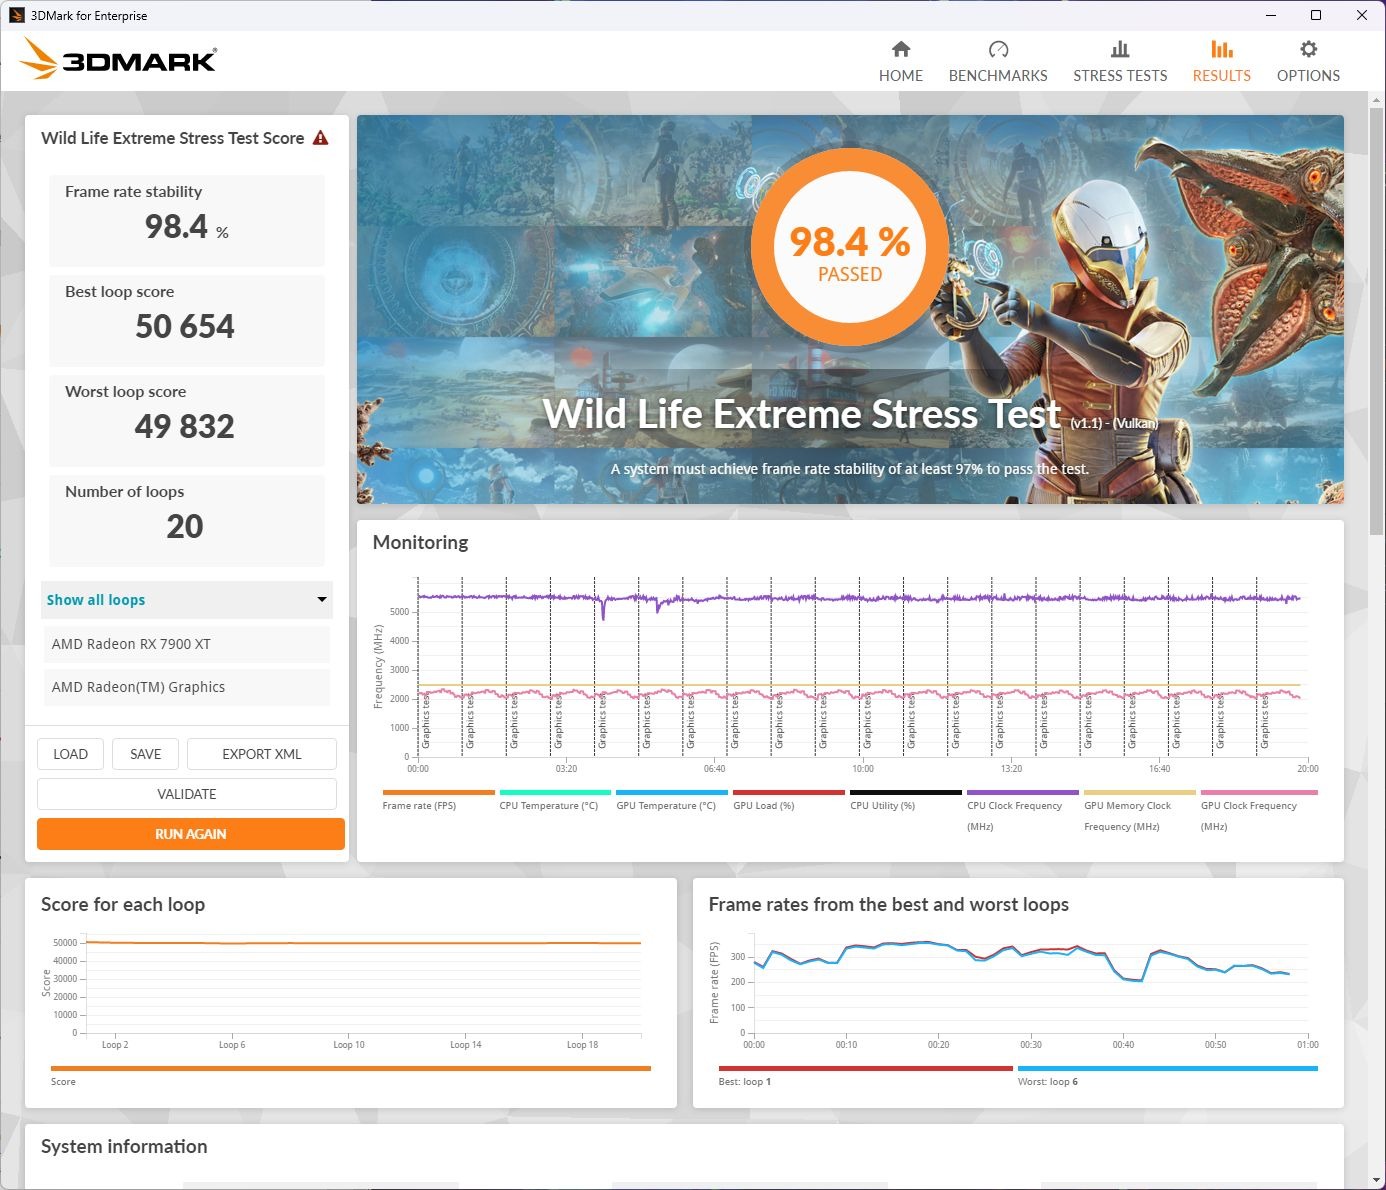Load a saved result with LOAD button
1386x1190 pixels.
coord(70,754)
